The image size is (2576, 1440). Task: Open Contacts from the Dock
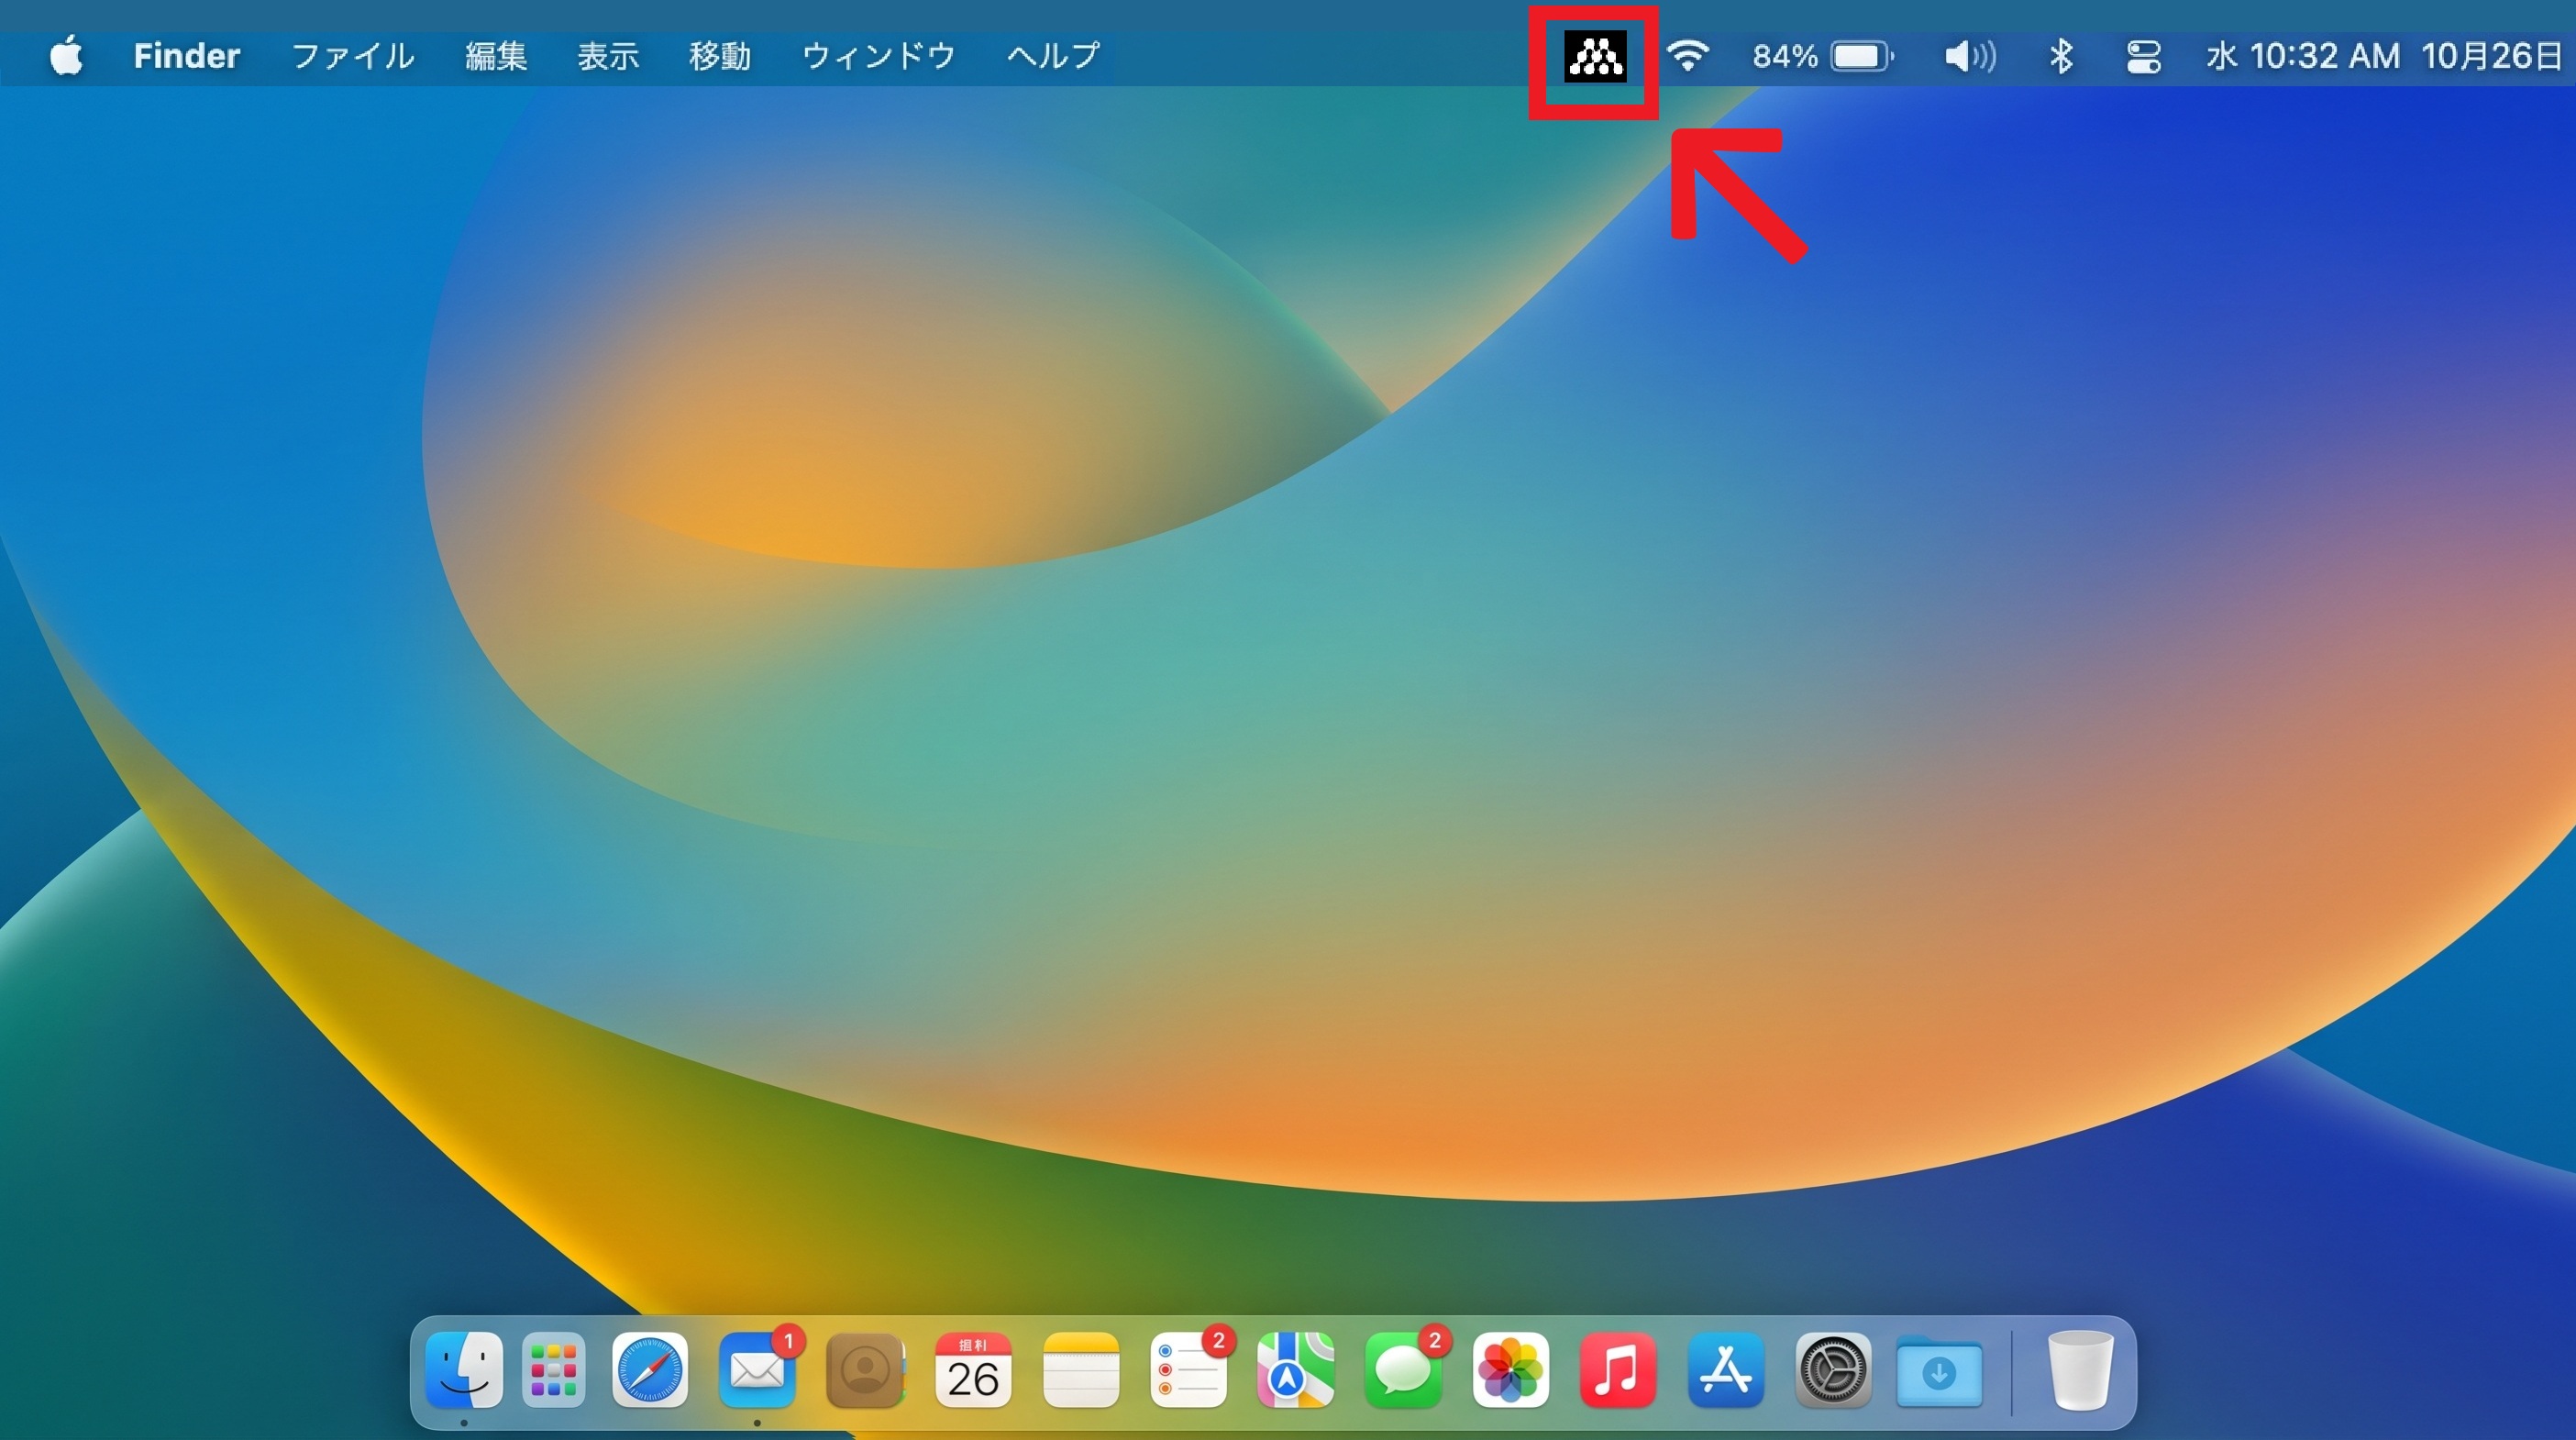(x=866, y=1370)
